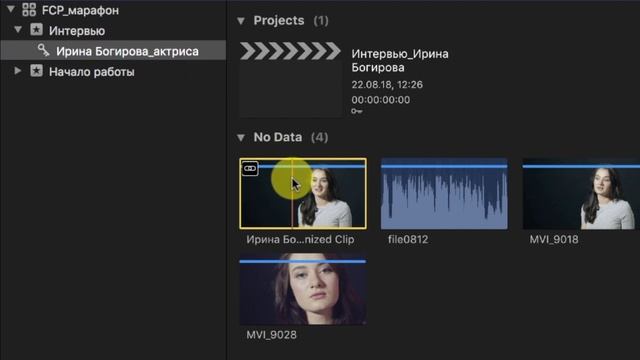Click synchronized clip badge icon on thumbnail
Image resolution: width=640 pixels, height=360 pixels.
[x=250, y=168]
